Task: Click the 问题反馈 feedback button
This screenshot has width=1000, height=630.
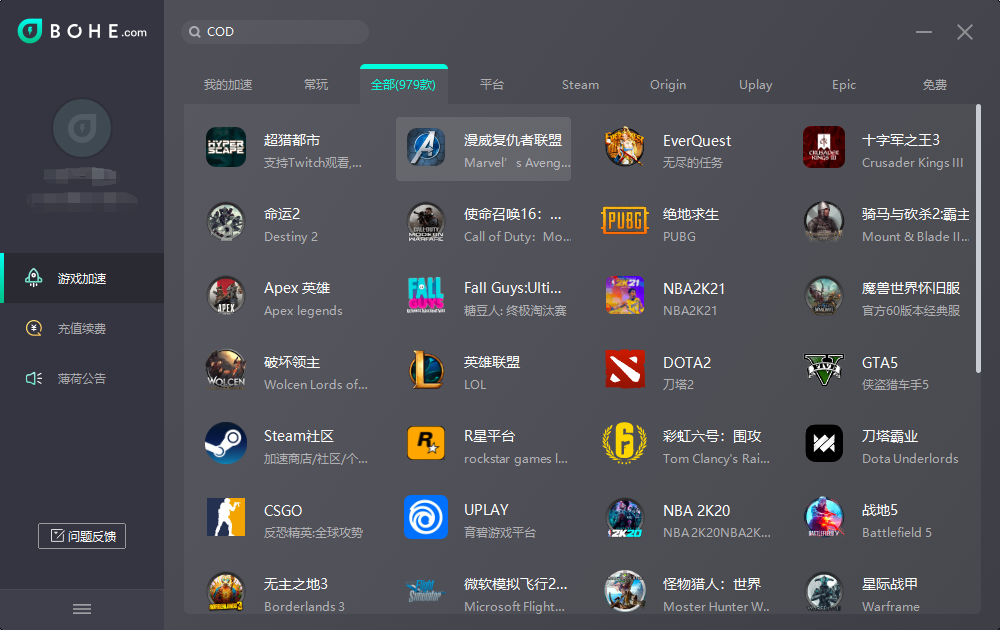Action: click(82, 536)
